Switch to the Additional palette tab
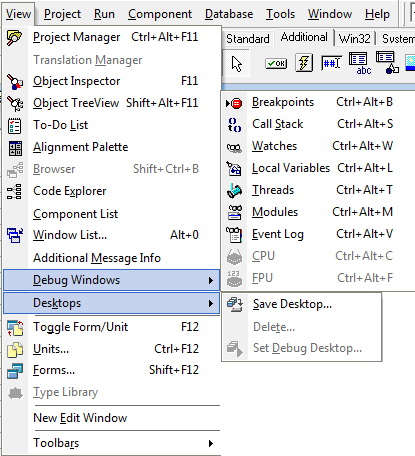415x456 pixels. click(x=304, y=37)
